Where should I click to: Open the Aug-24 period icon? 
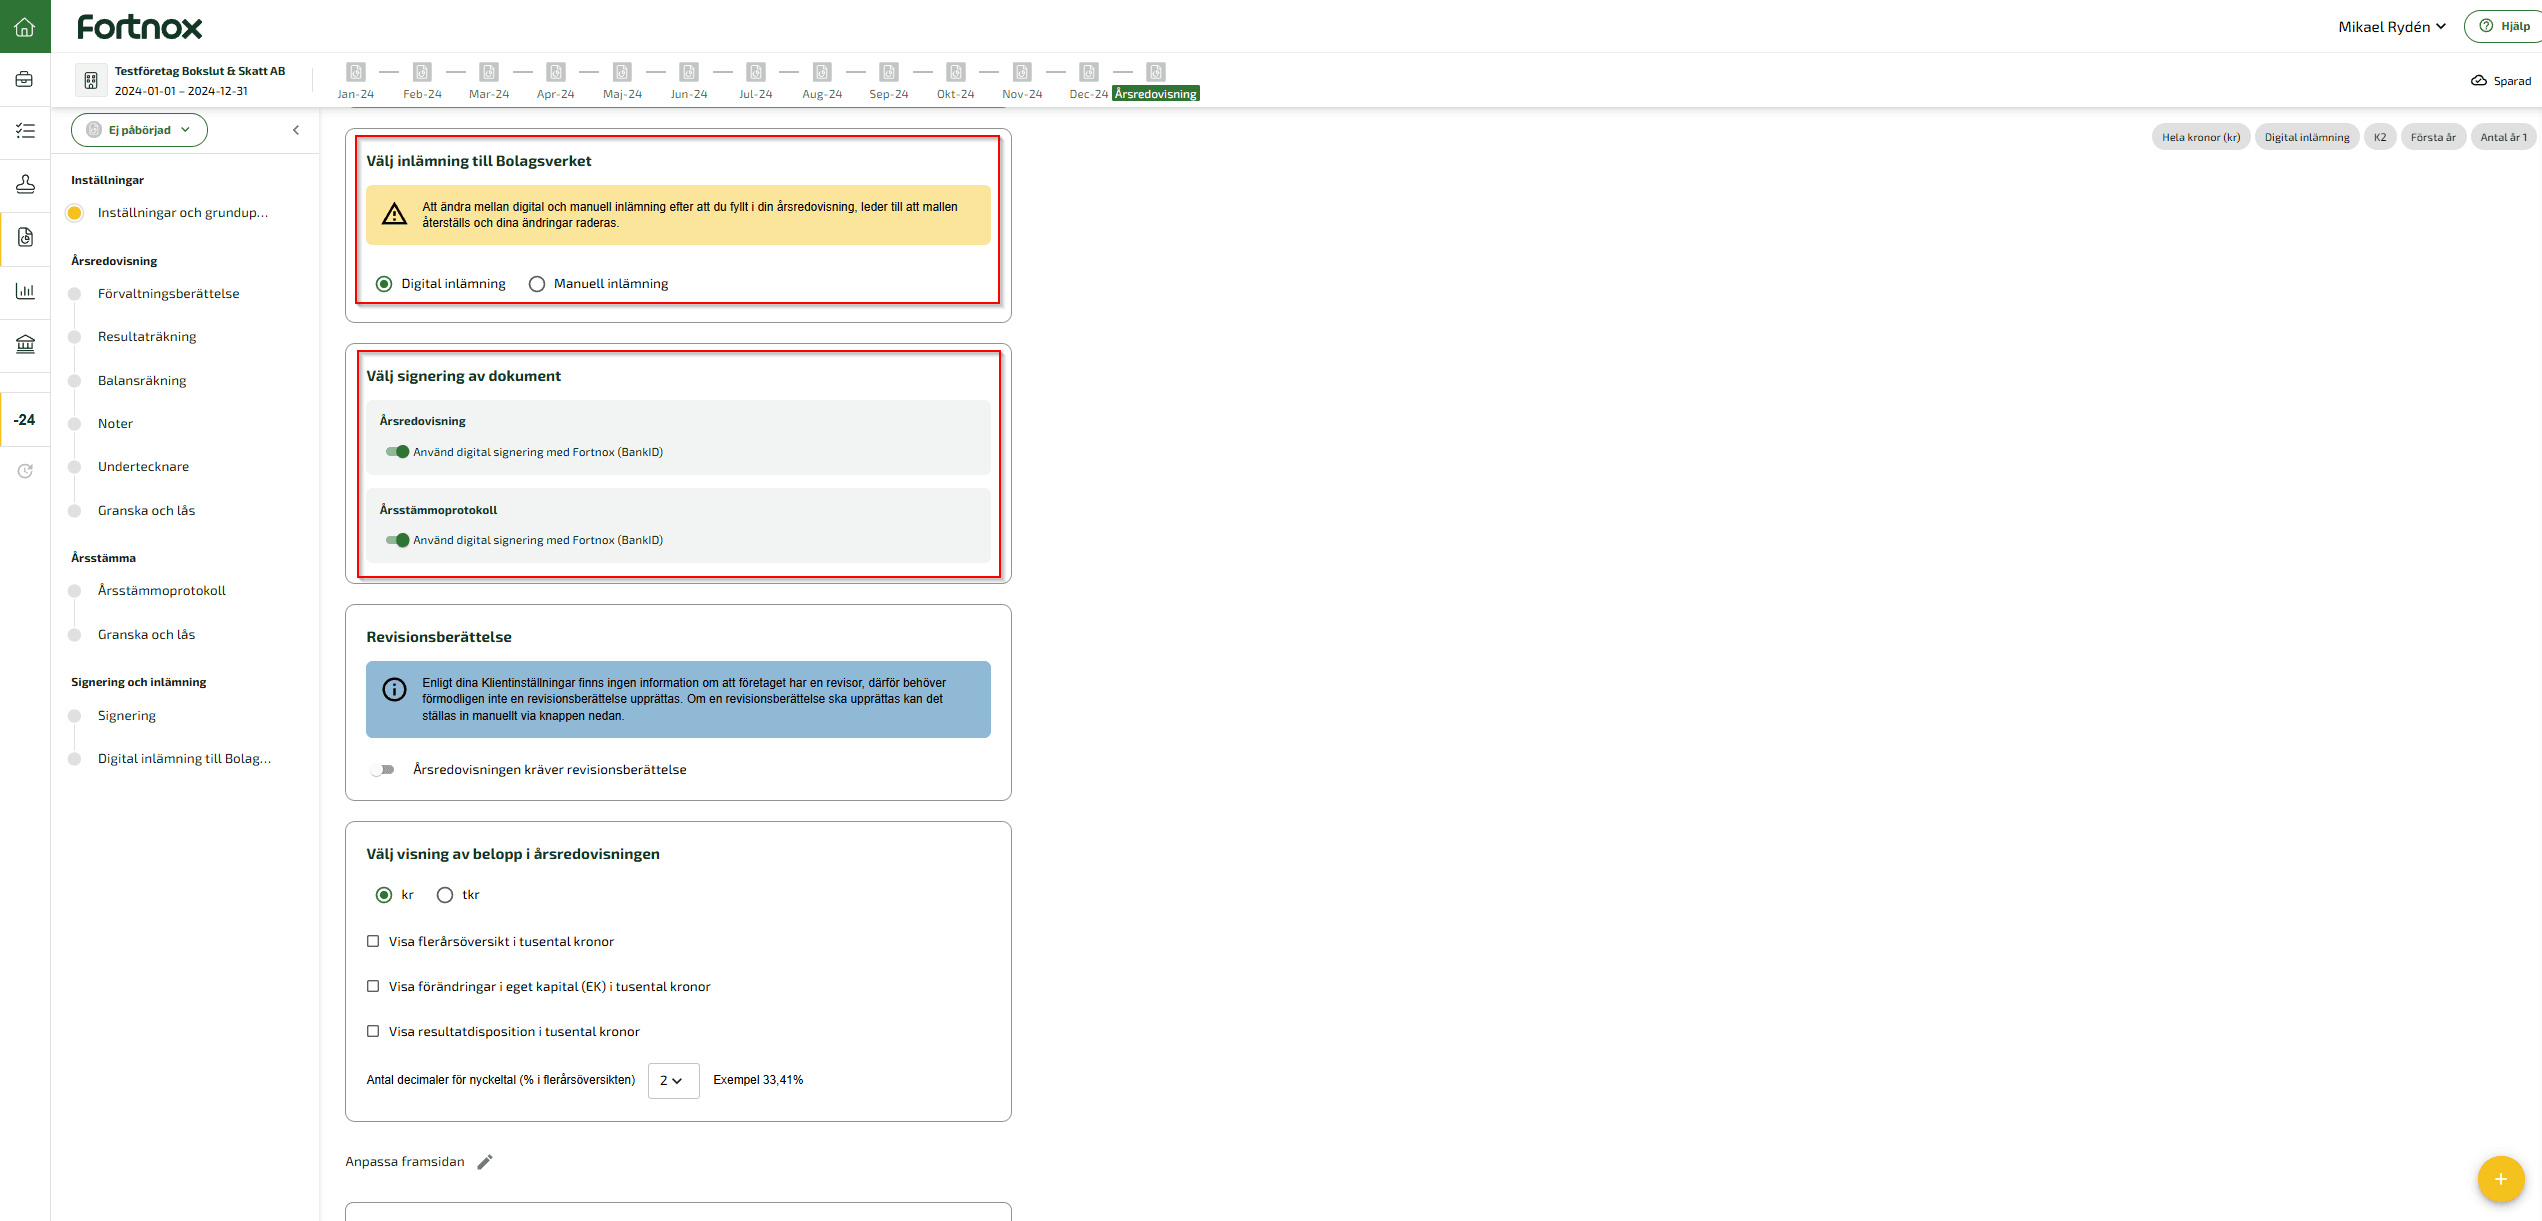(x=822, y=72)
